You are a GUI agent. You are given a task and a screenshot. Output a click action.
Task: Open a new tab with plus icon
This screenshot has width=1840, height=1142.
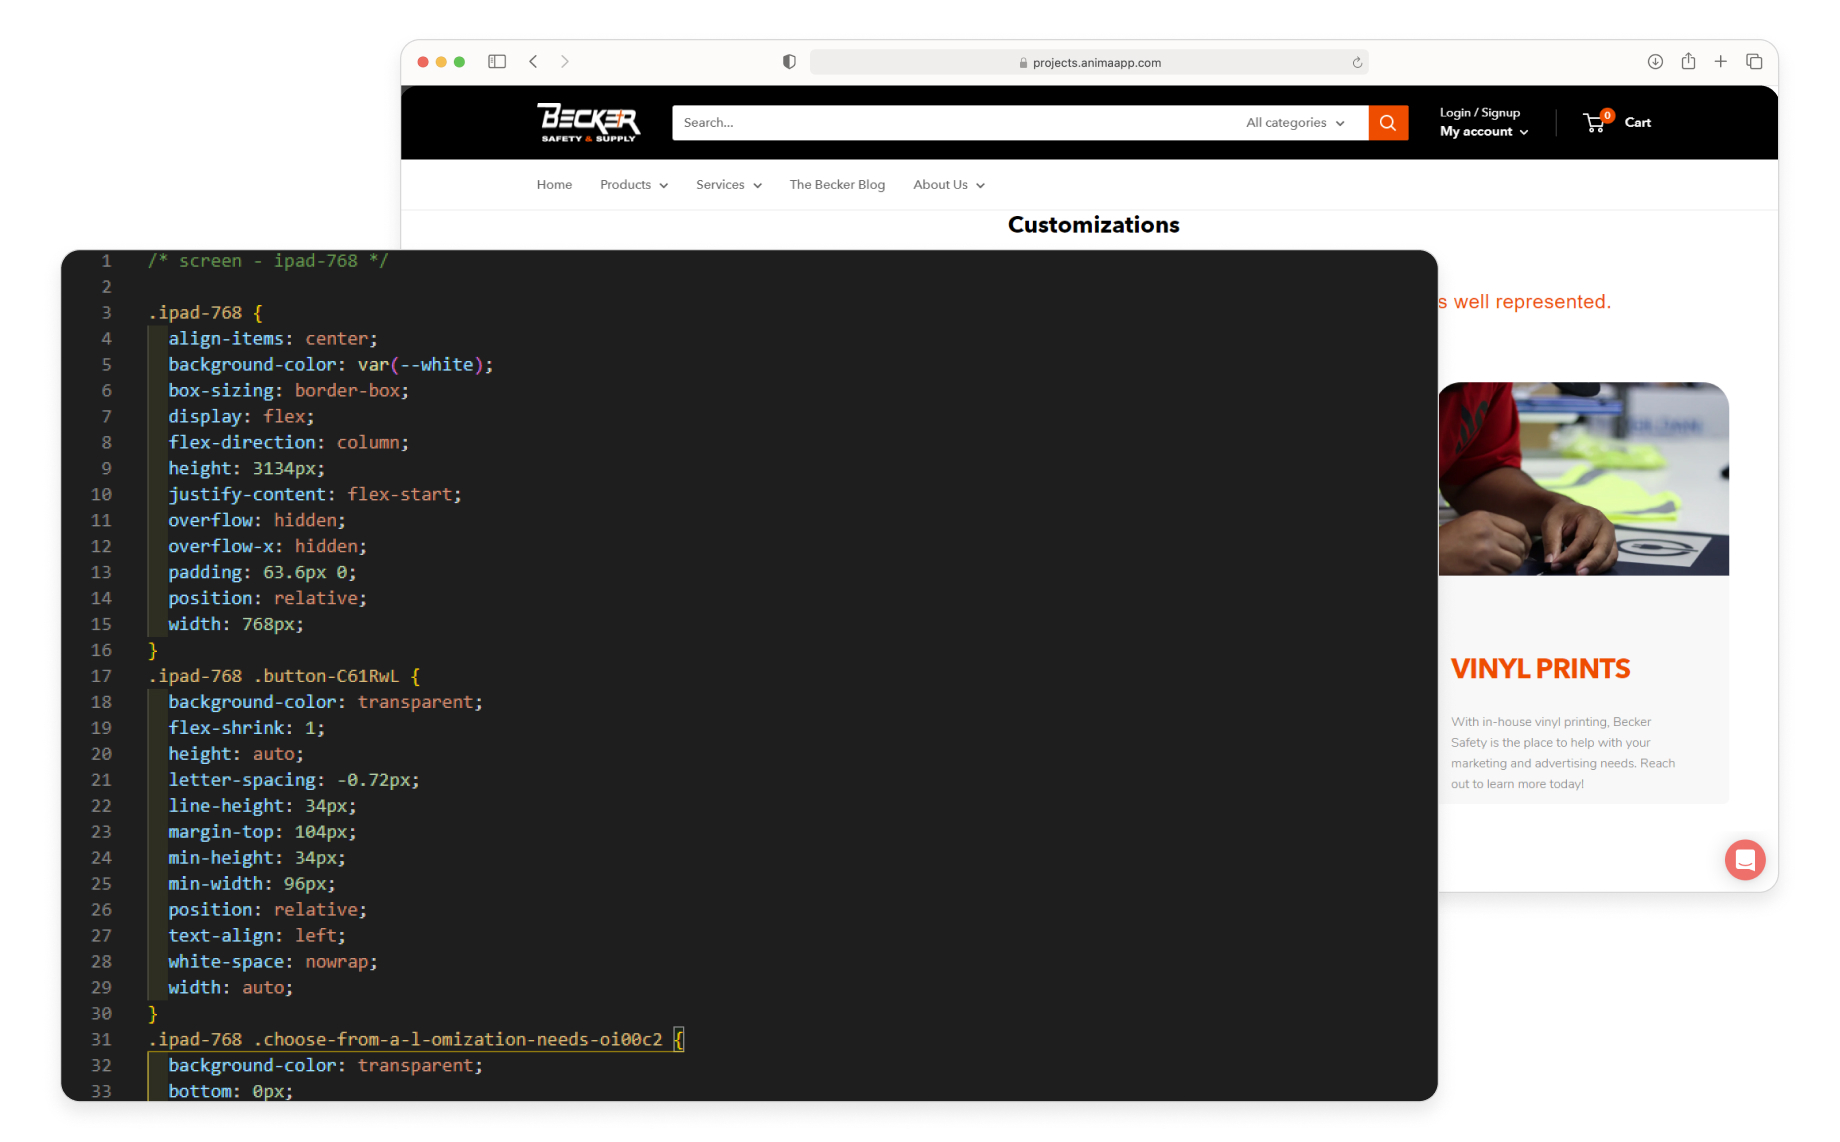coord(1721,62)
